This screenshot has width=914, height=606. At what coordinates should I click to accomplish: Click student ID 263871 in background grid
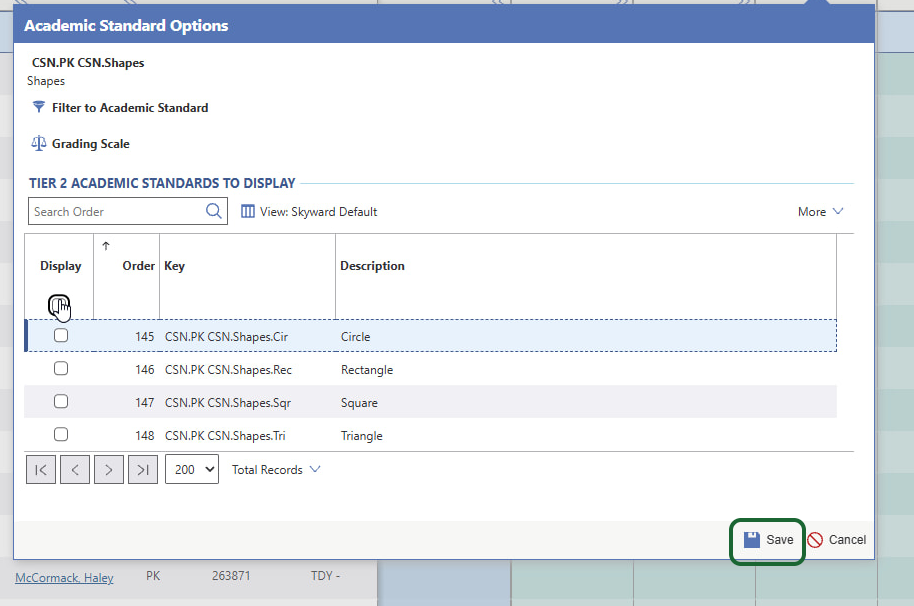(x=231, y=576)
